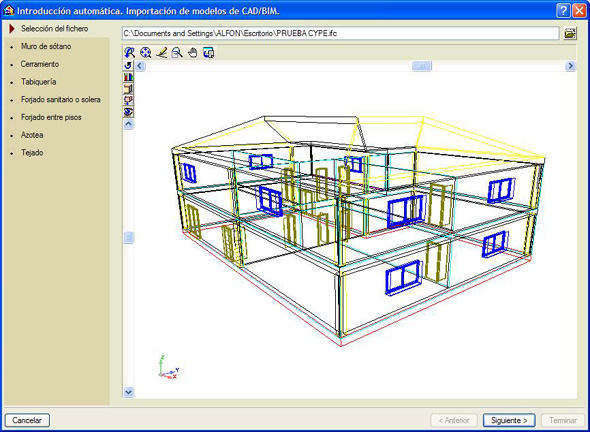Image resolution: width=590 pixels, height=432 pixels.
Task: Click the redraw view icon with the R
Action: tap(129, 53)
